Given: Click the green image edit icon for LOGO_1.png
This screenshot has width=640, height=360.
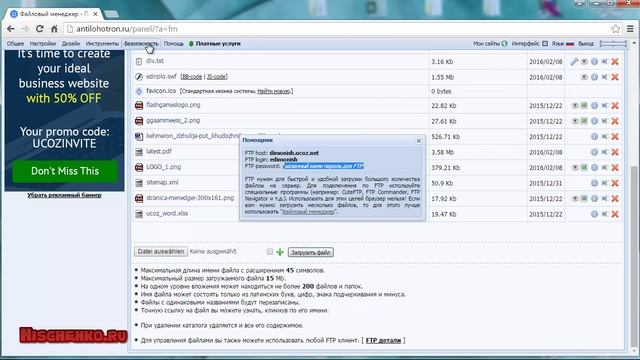Looking at the screenshot, I should 584,168.
